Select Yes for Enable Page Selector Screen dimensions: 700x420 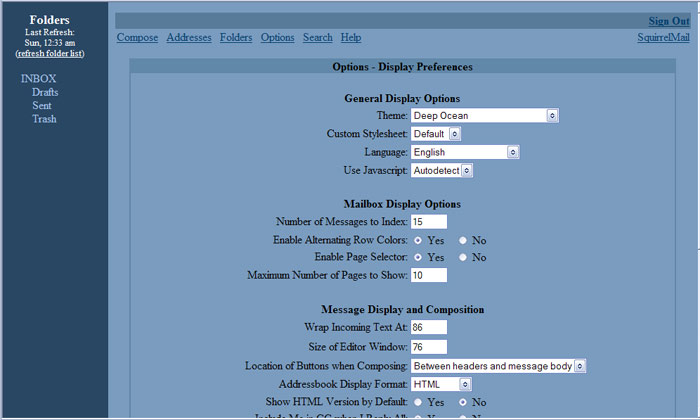tap(417, 257)
